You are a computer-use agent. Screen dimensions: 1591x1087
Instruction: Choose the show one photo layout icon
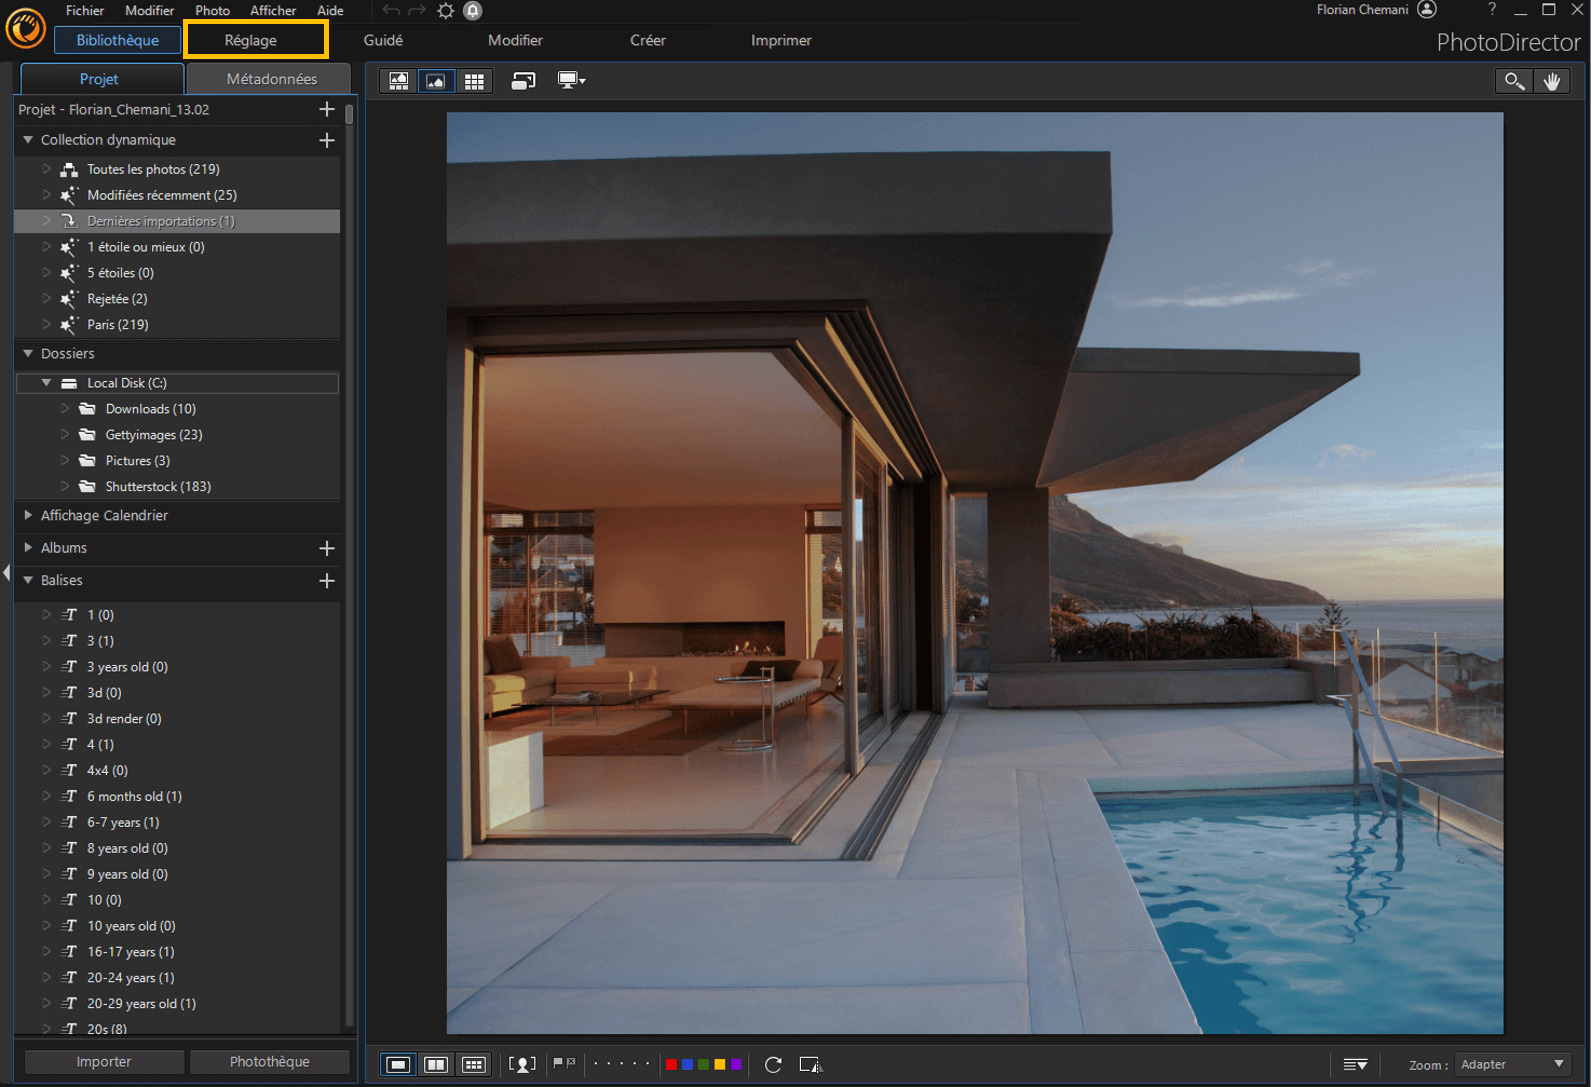pos(398,1064)
